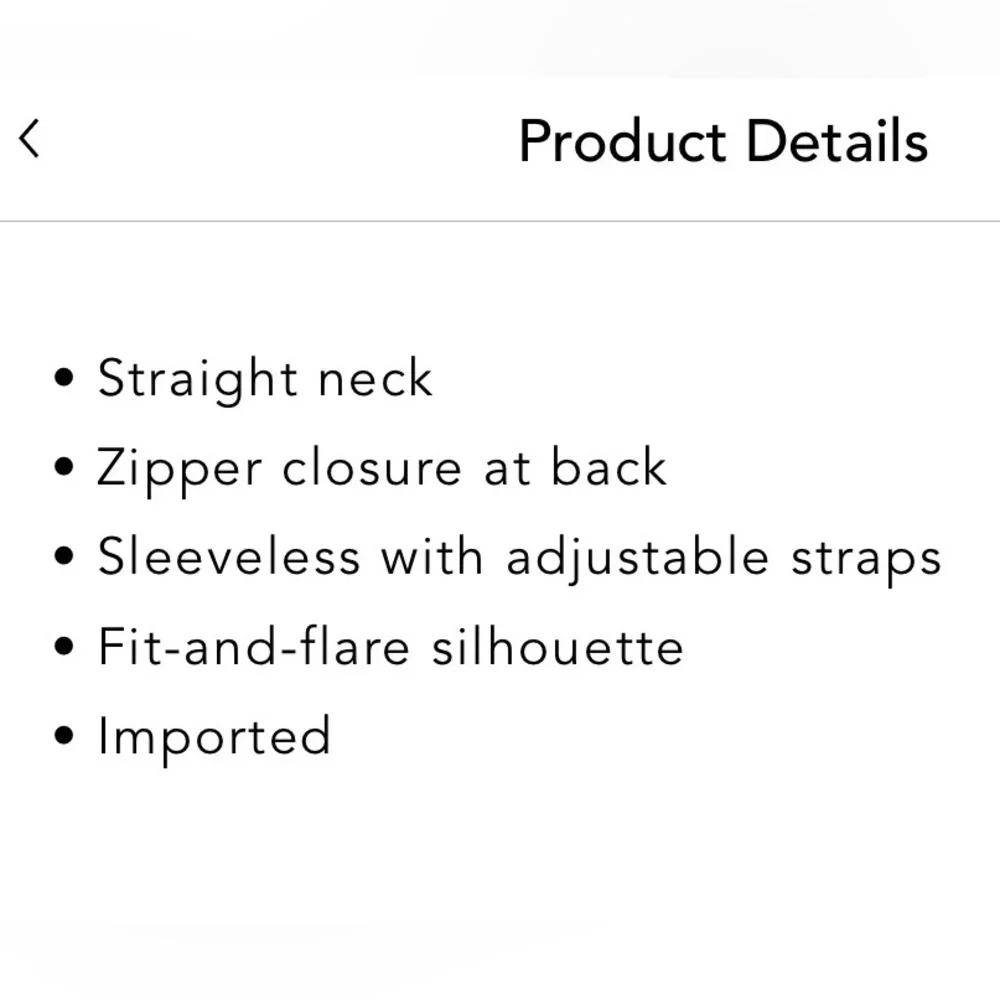Viewport: 1000px width, 1000px height.
Task: Click the bullet beside Zipper closure
Action: point(64,467)
